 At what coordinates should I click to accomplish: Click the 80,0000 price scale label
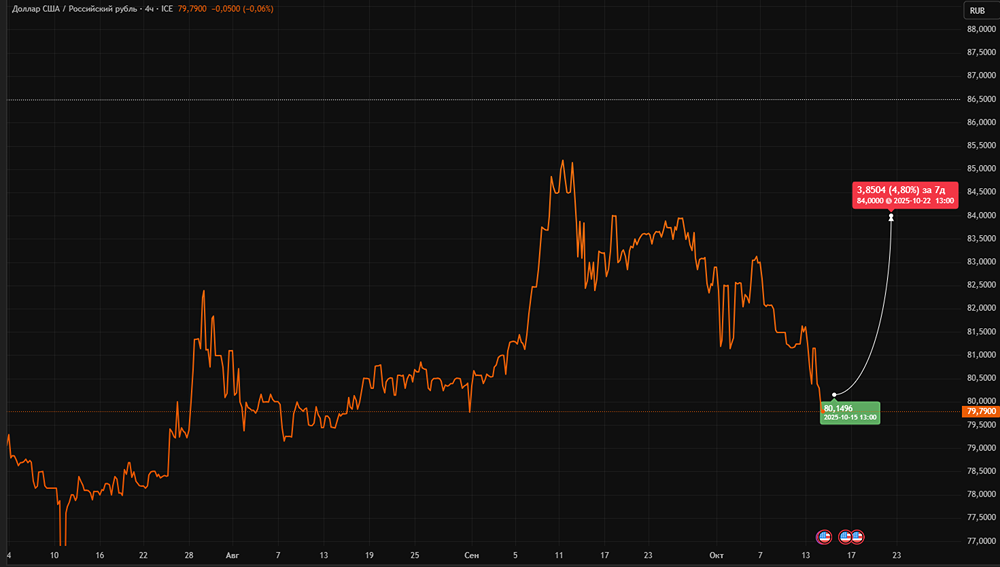pos(981,401)
